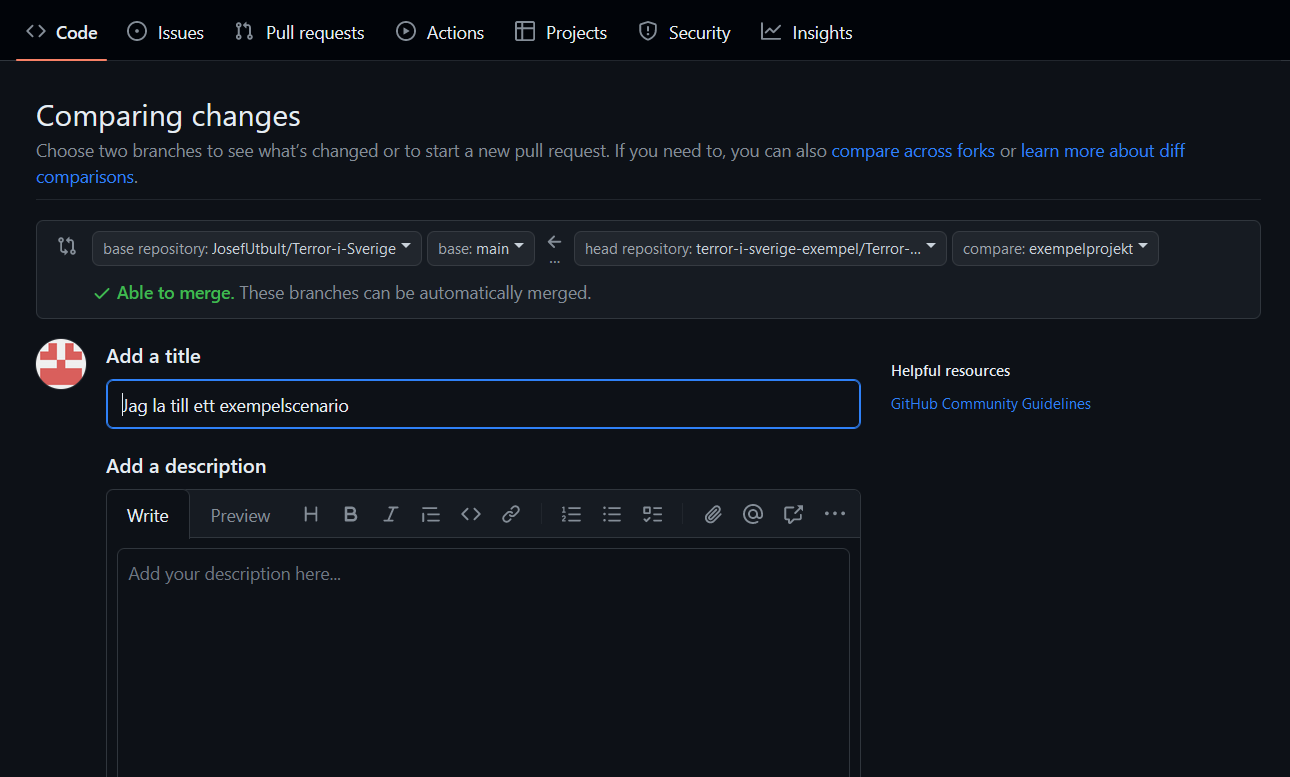Screen dimensions: 1290x777
Task: Insert a quote with the quote icon
Action: (430, 514)
